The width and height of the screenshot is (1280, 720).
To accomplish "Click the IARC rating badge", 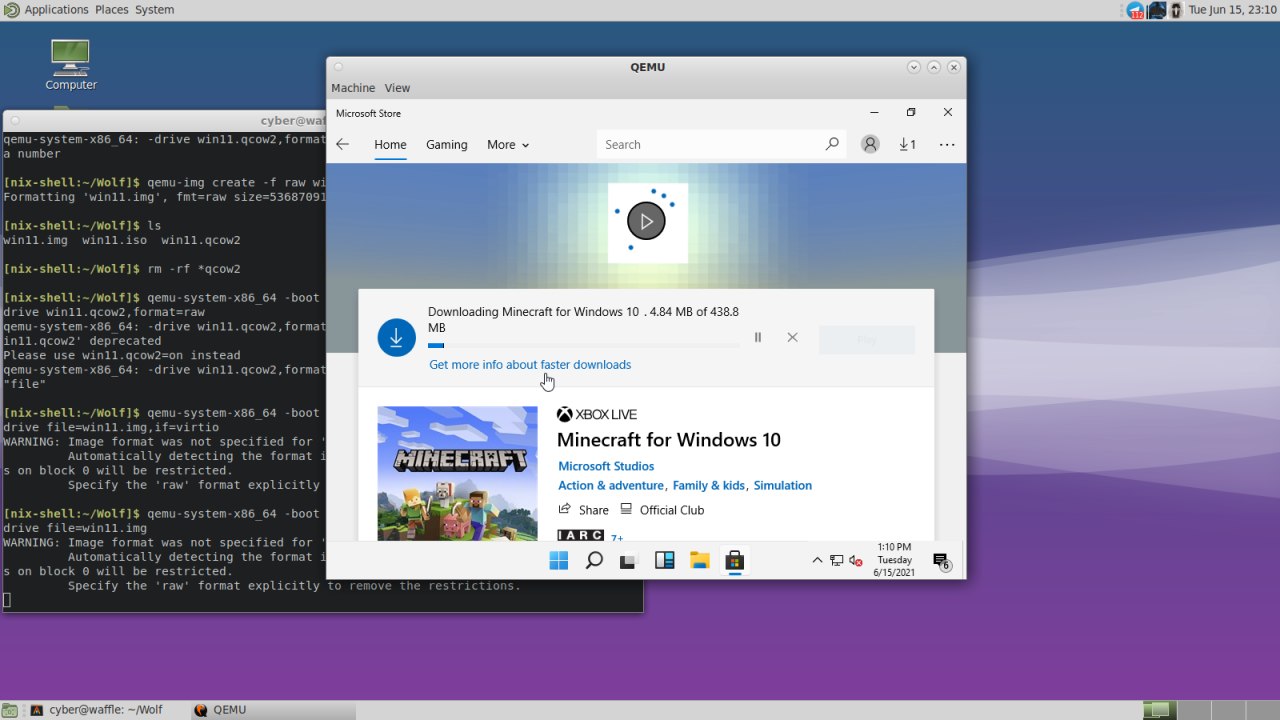I will point(581,536).
